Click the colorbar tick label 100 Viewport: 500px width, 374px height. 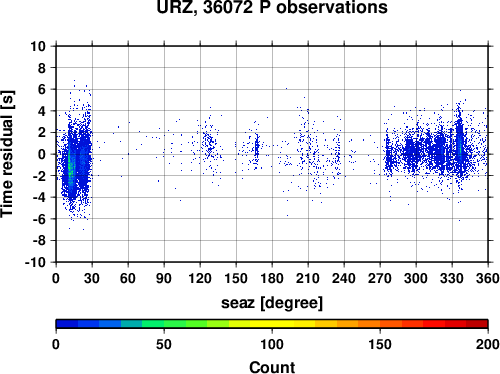click(272, 344)
